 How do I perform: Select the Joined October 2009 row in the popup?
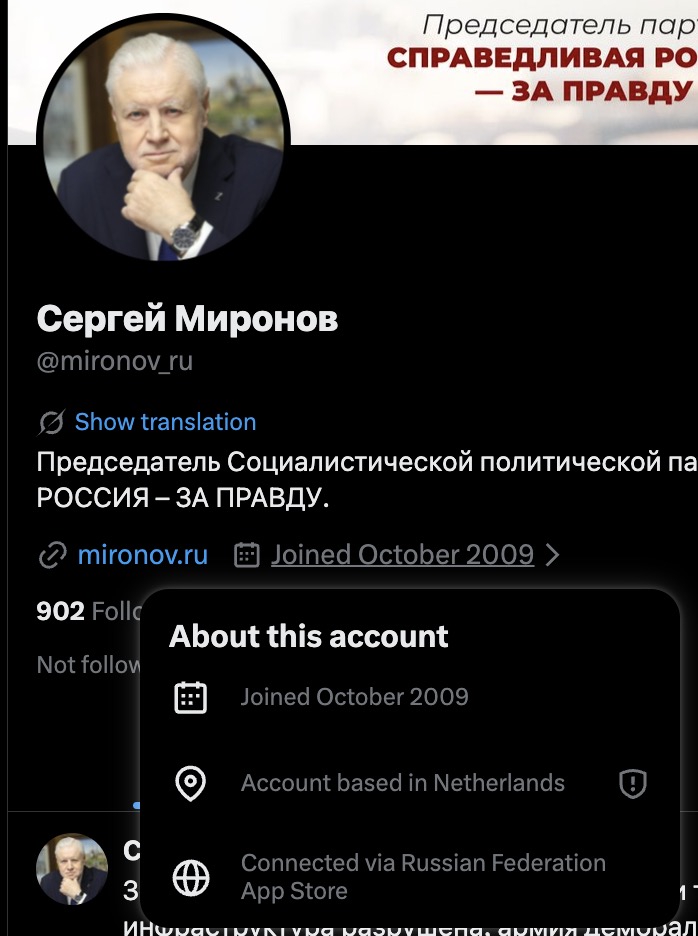point(354,697)
